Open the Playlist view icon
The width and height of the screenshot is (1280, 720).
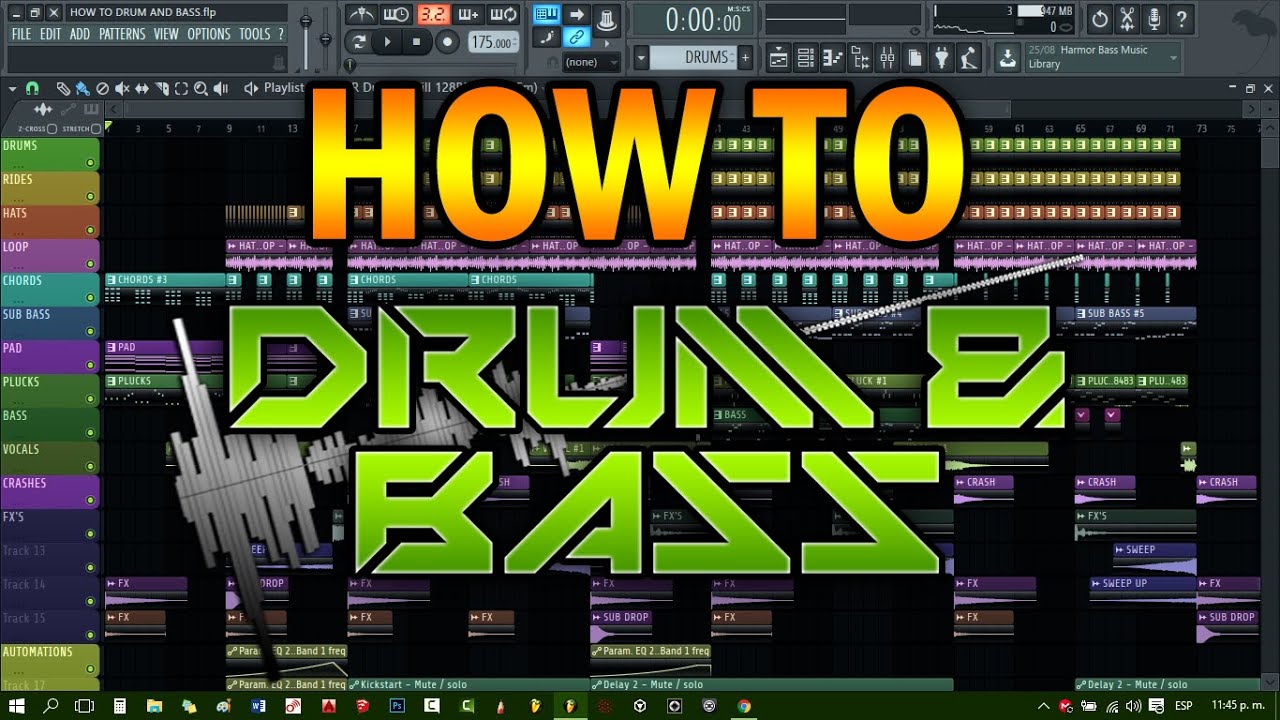tap(777, 58)
